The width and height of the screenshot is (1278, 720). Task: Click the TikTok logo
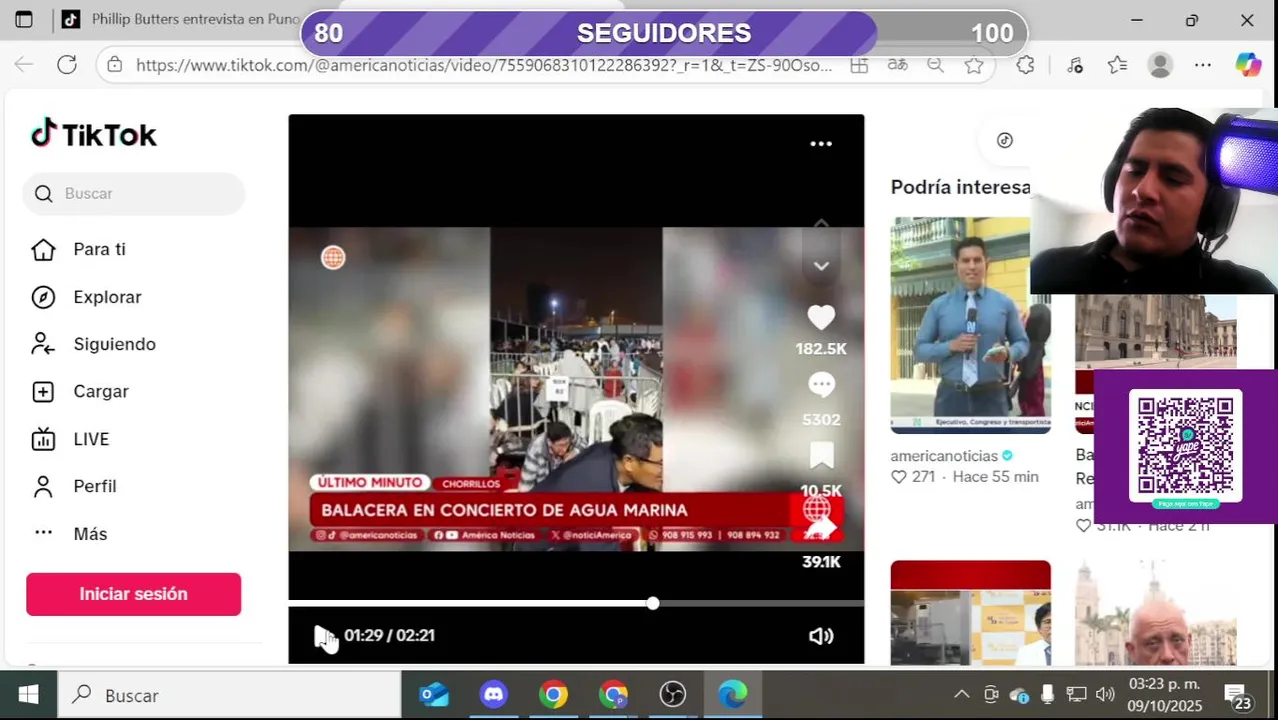94,134
